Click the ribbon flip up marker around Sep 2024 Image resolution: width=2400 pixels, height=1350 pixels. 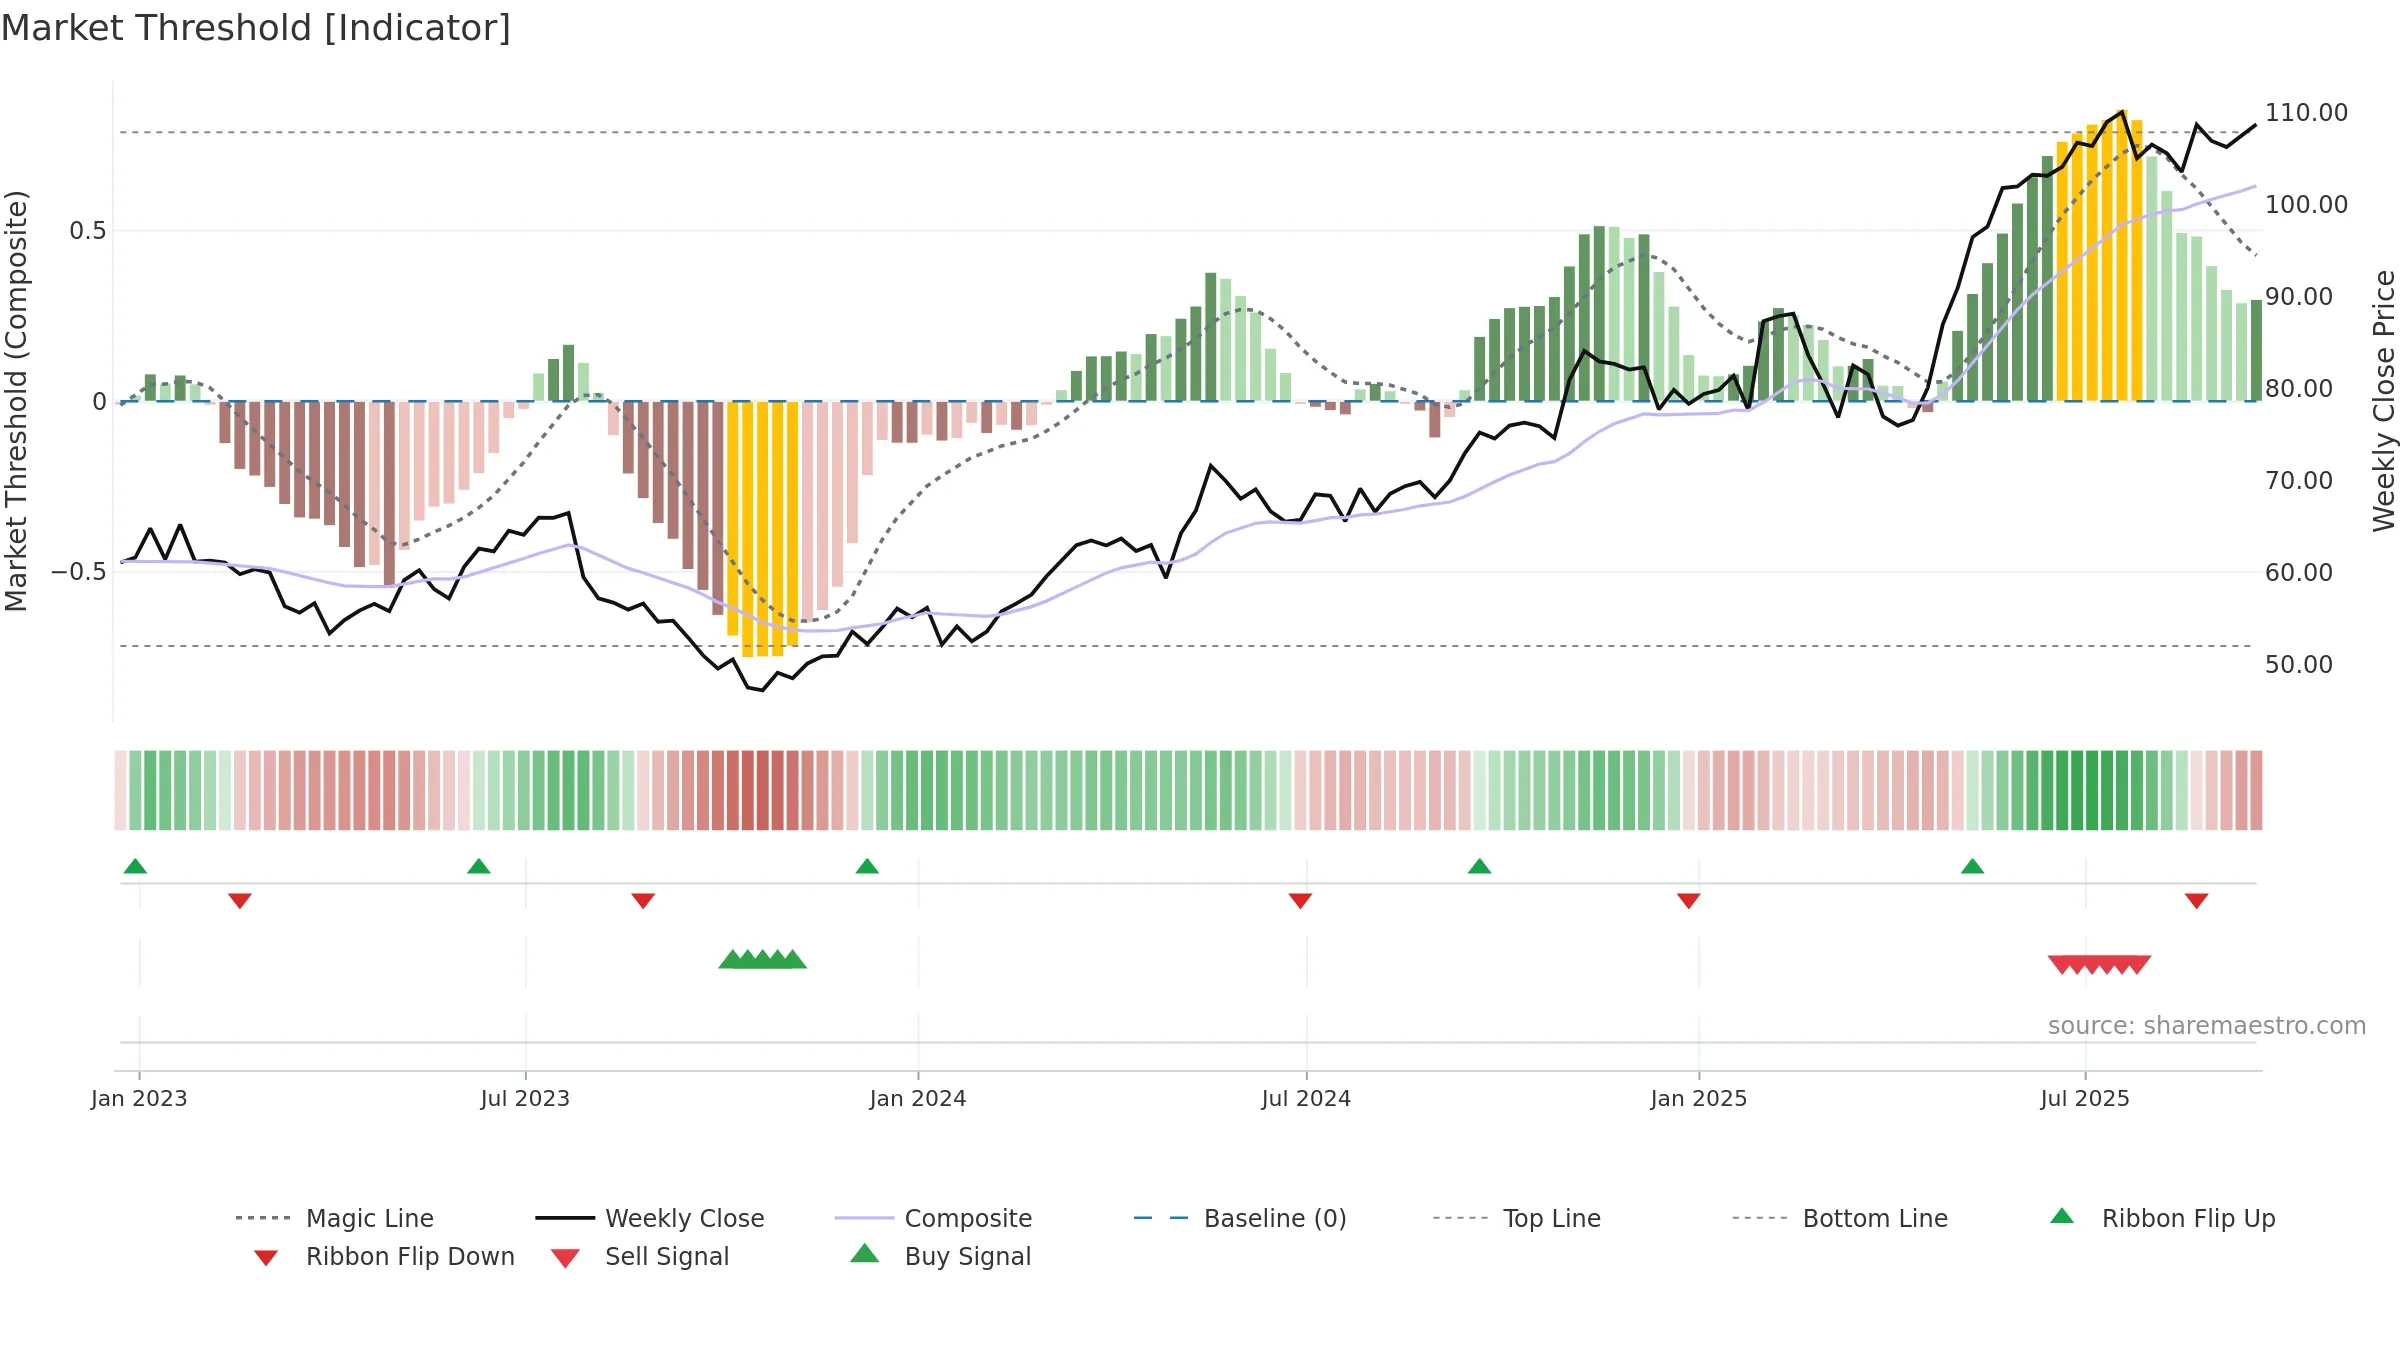pos(1480,866)
